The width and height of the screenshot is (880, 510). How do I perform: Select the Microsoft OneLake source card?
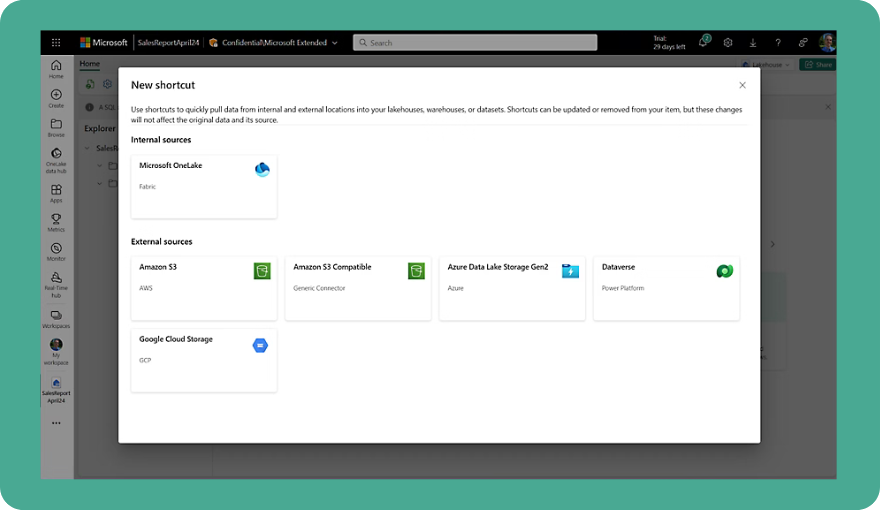pyautogui.click(x=204, y=187)
